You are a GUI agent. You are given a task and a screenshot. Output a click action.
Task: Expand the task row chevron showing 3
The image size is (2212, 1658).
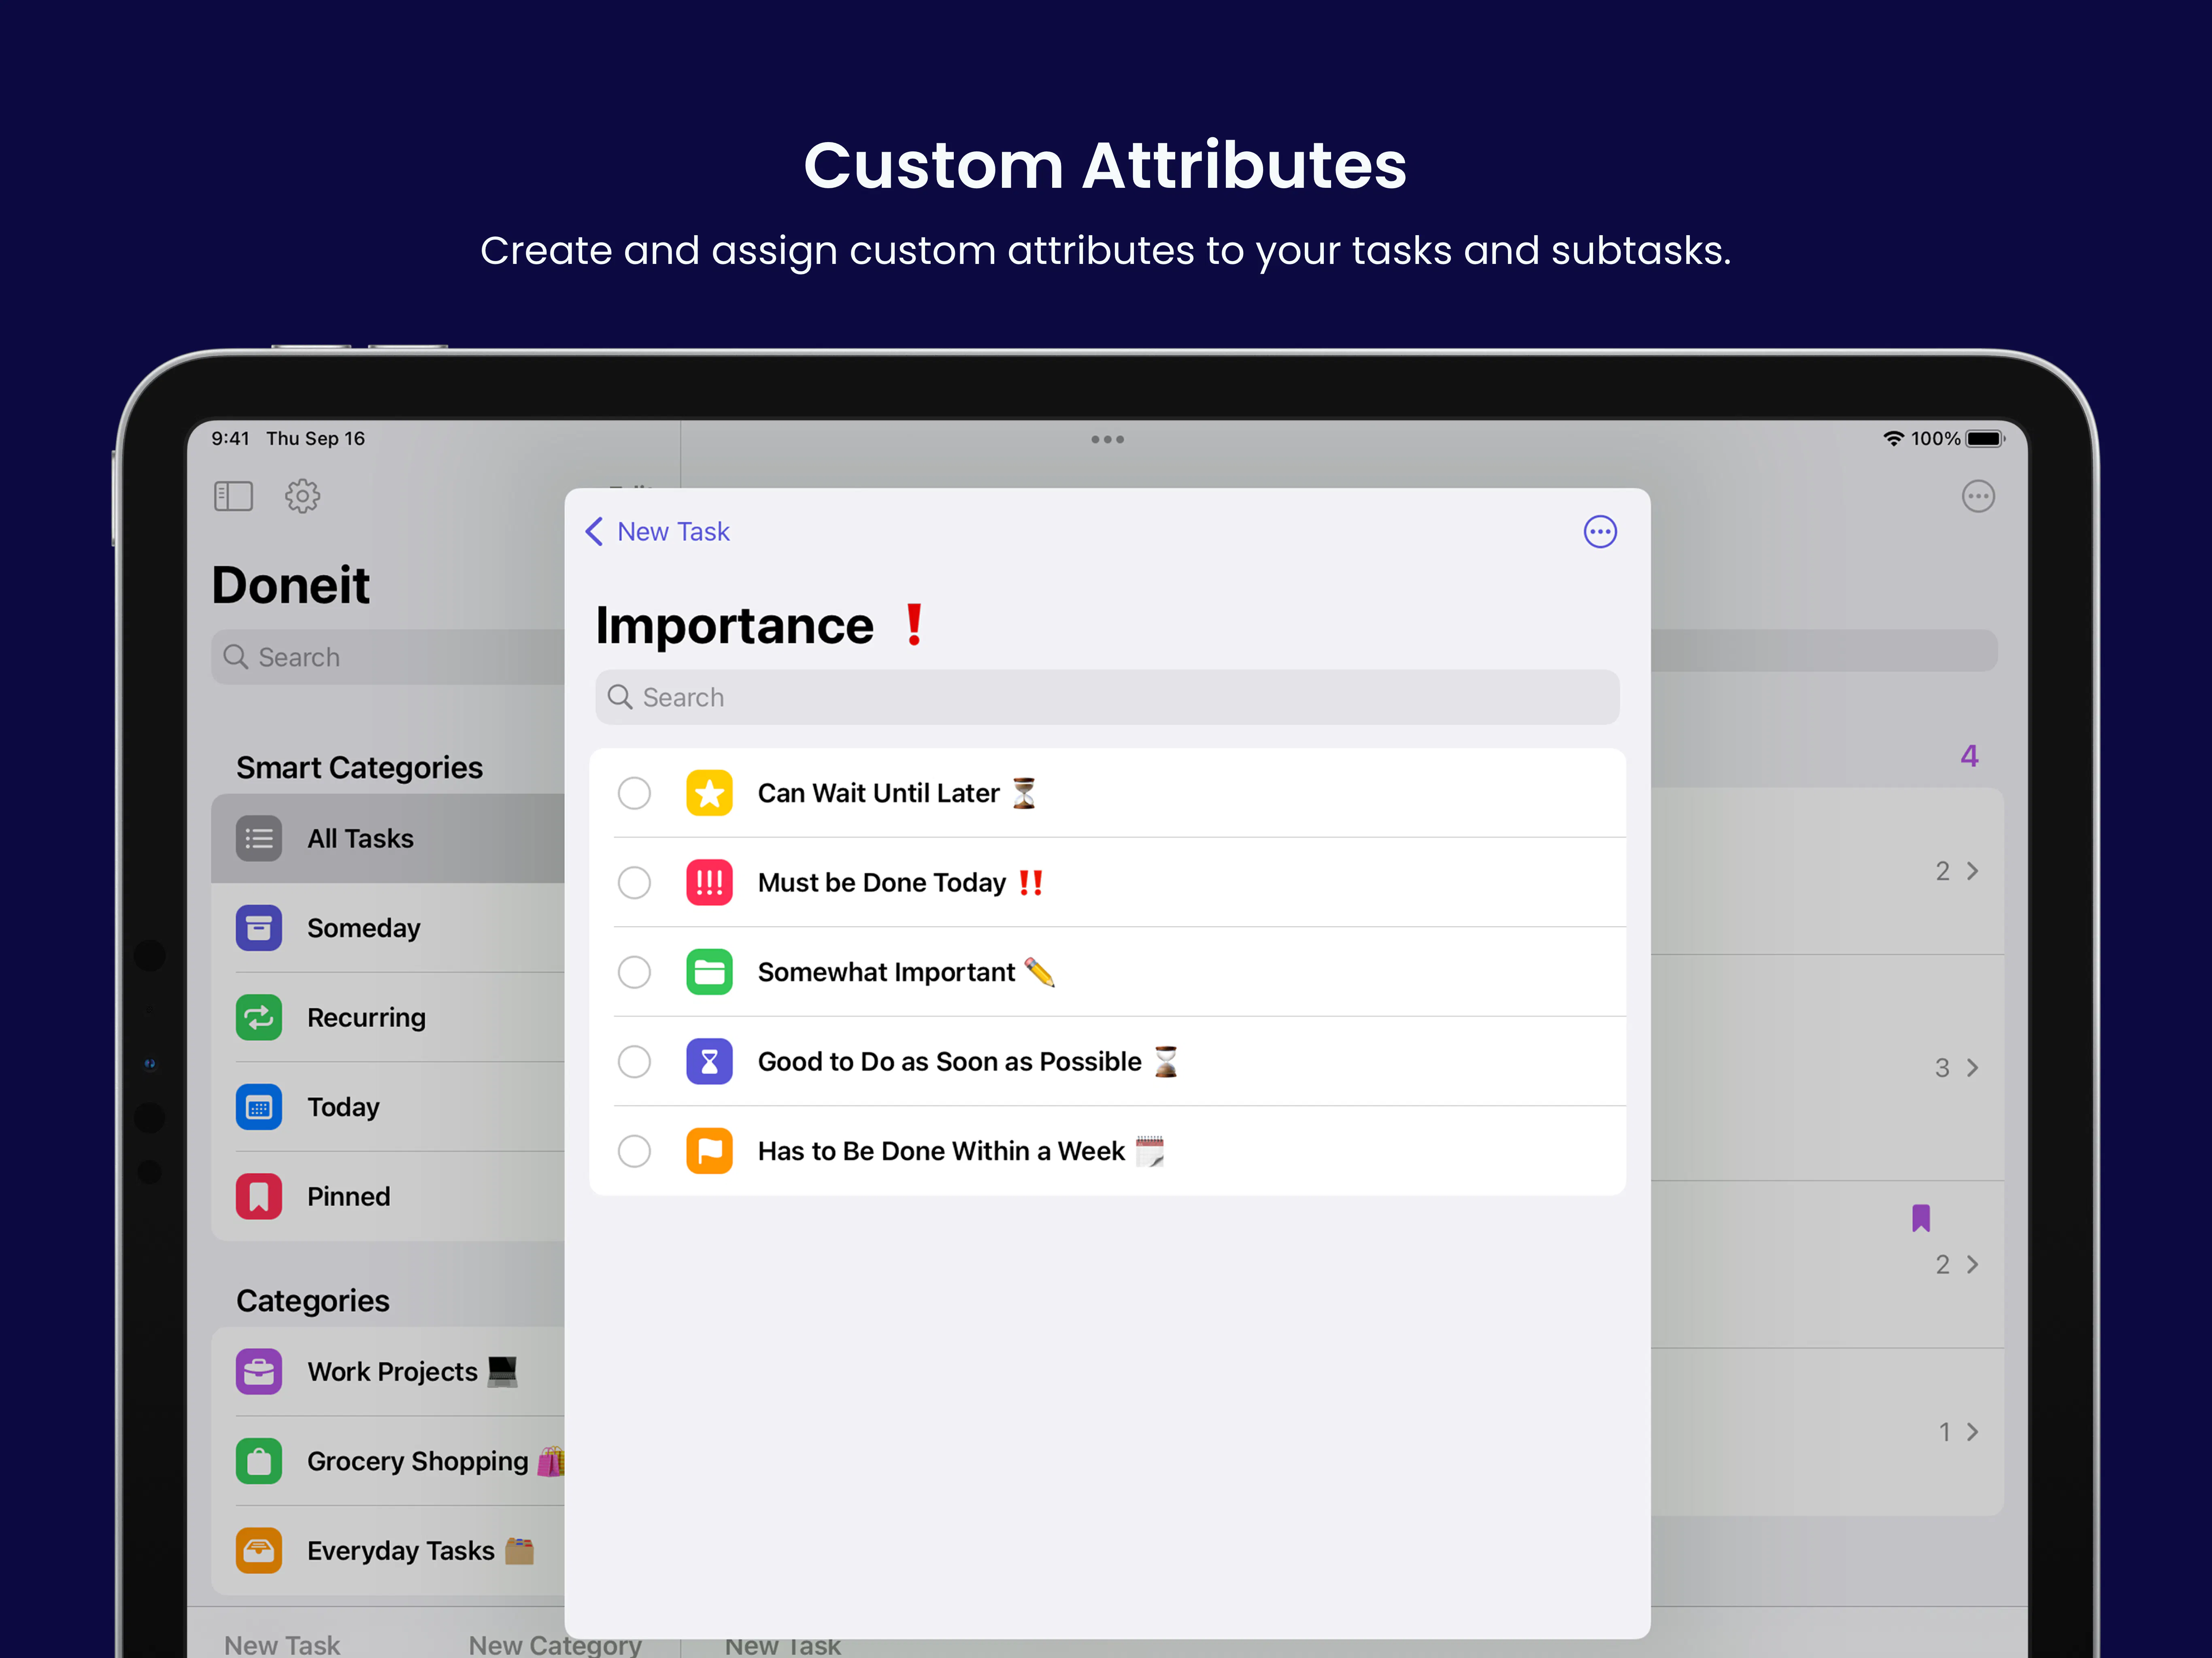click(1972, 1068)
